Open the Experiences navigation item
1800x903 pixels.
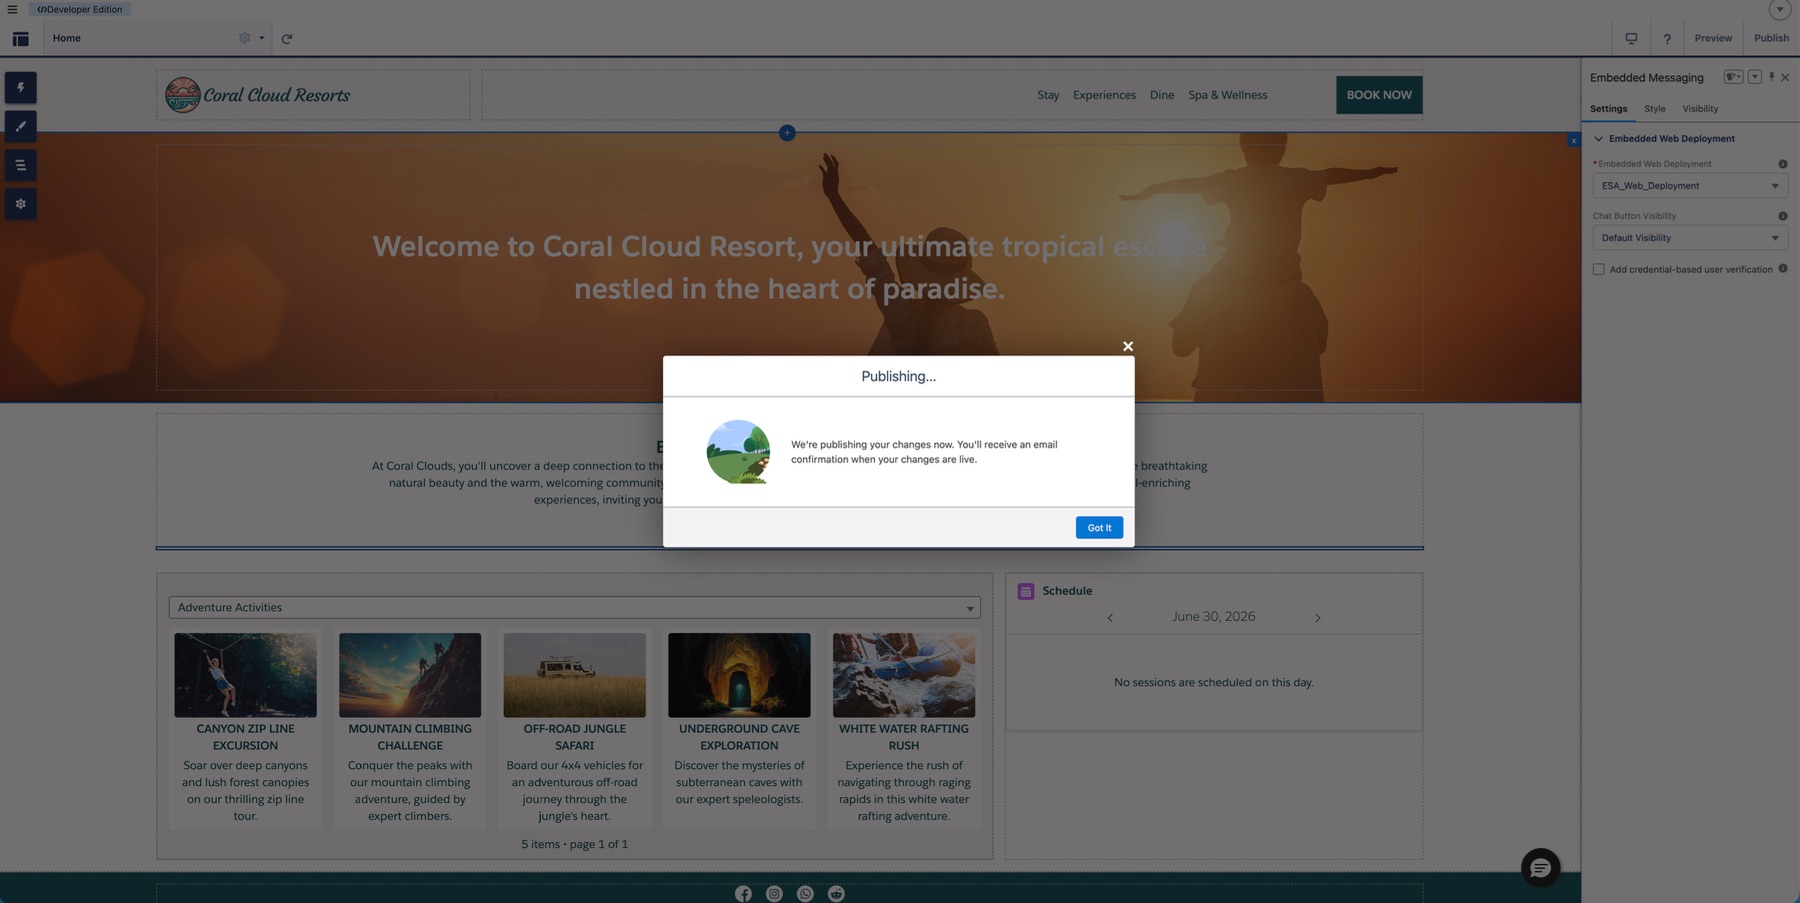1104,95
